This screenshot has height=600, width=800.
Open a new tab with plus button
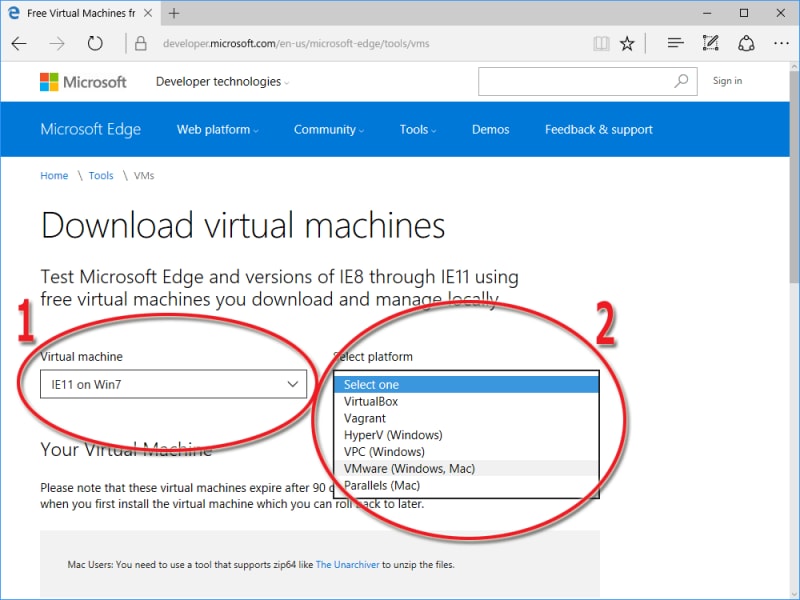point(174,13)
